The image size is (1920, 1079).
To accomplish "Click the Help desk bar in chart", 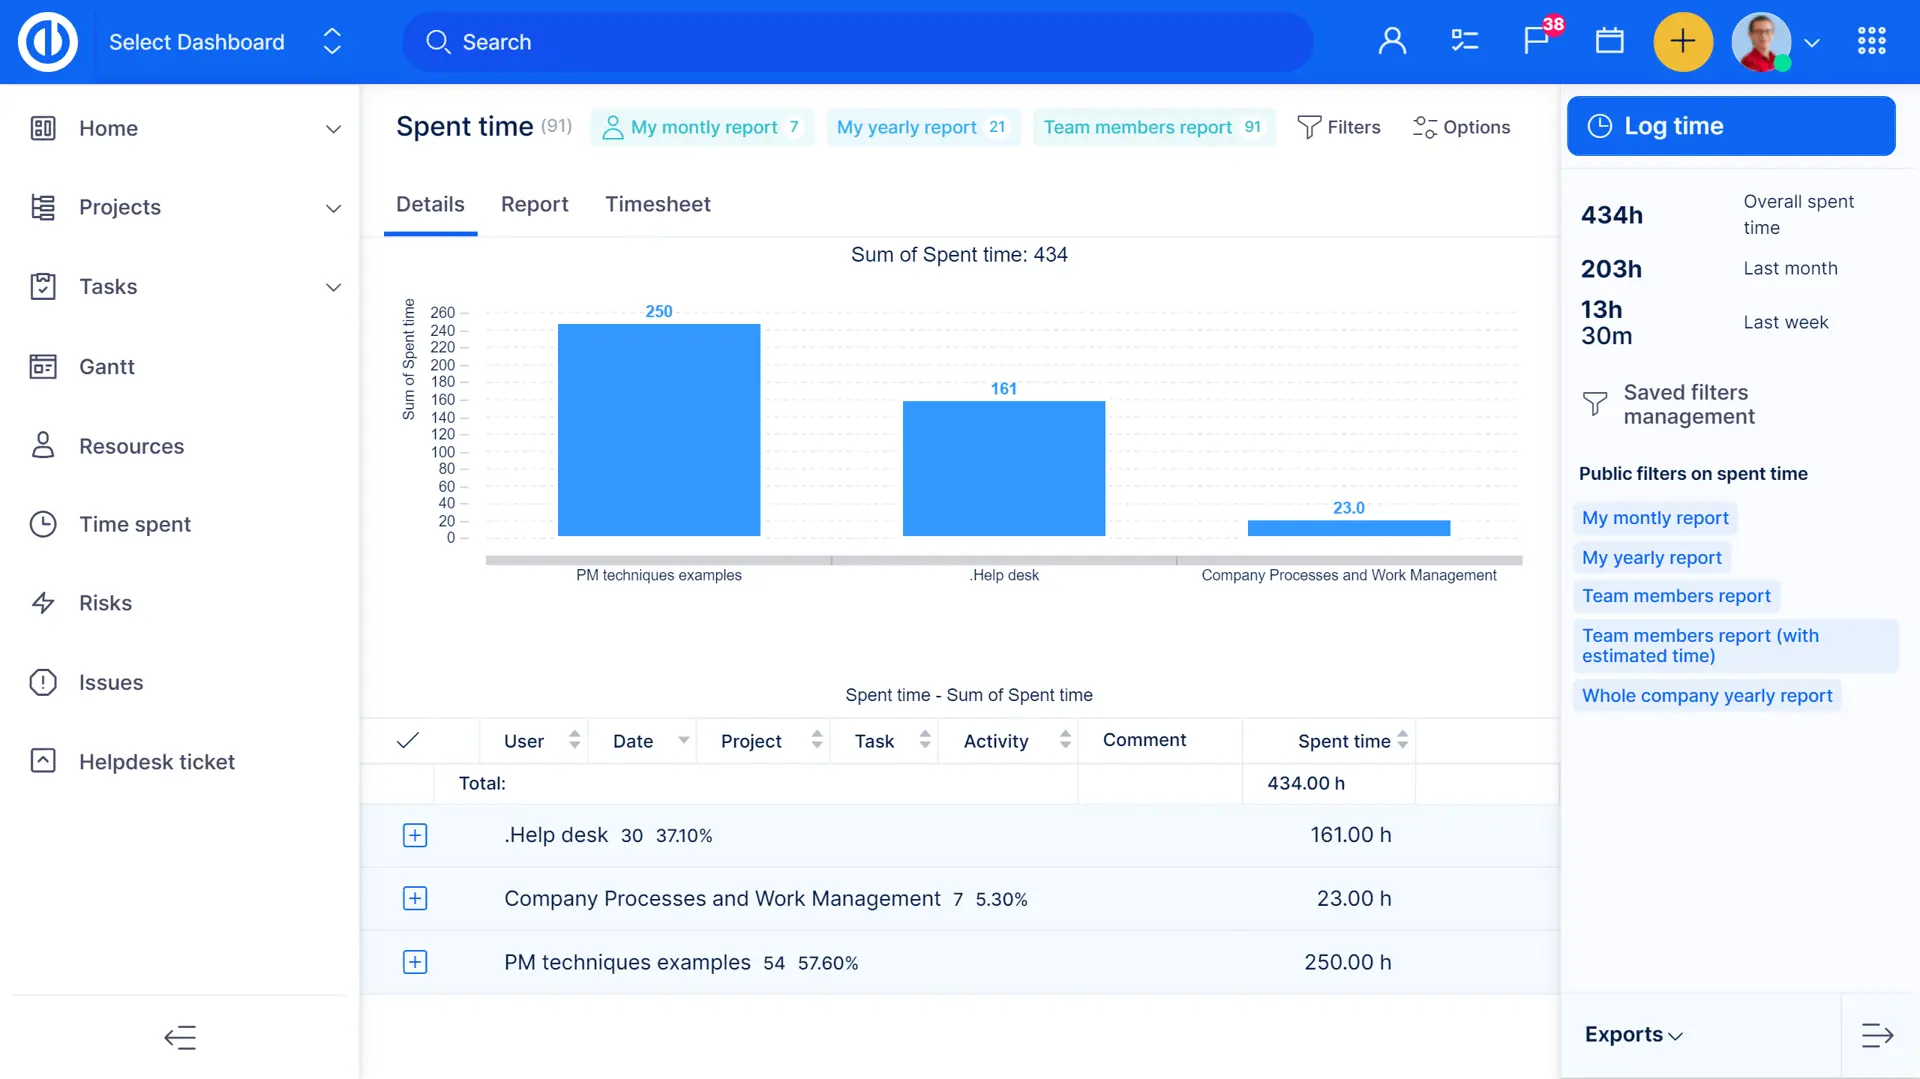I will click(x=1003, y=468).
